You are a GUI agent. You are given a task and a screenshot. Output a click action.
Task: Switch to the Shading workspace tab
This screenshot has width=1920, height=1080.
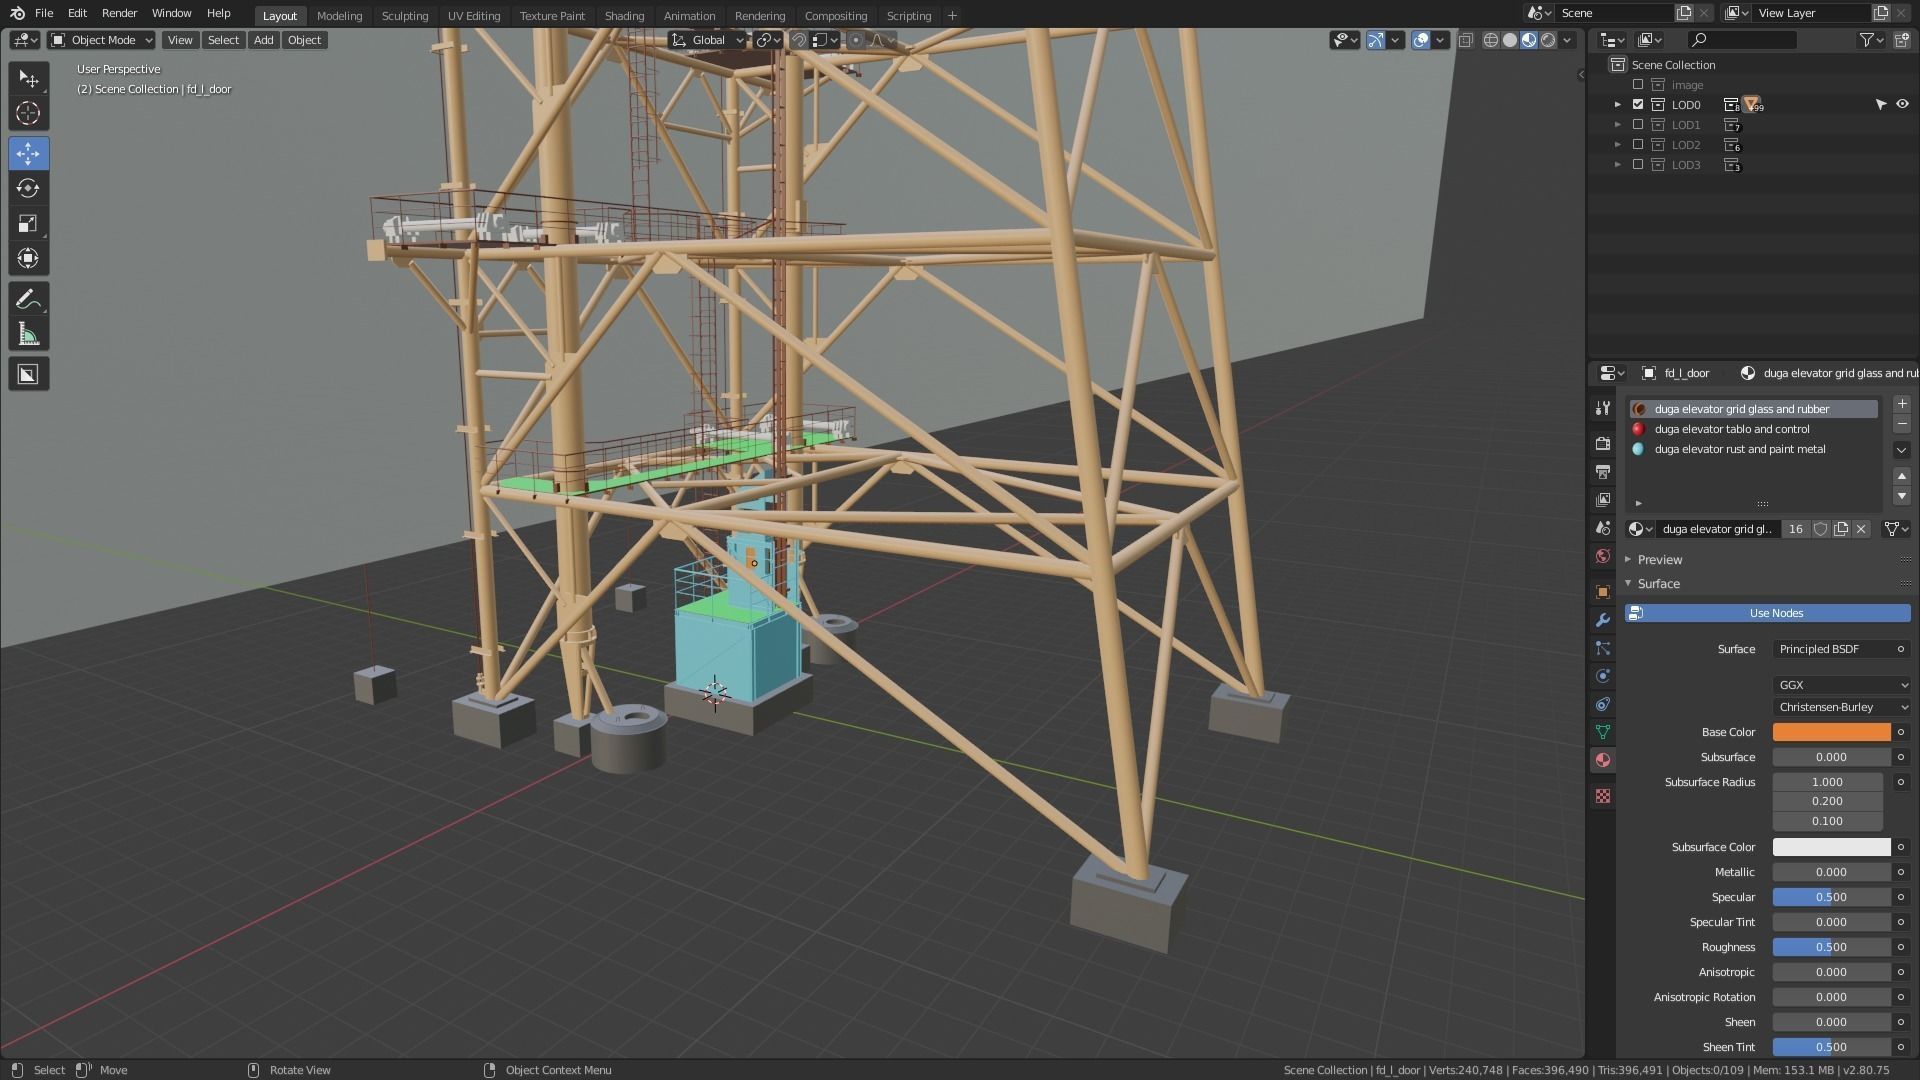624,16
